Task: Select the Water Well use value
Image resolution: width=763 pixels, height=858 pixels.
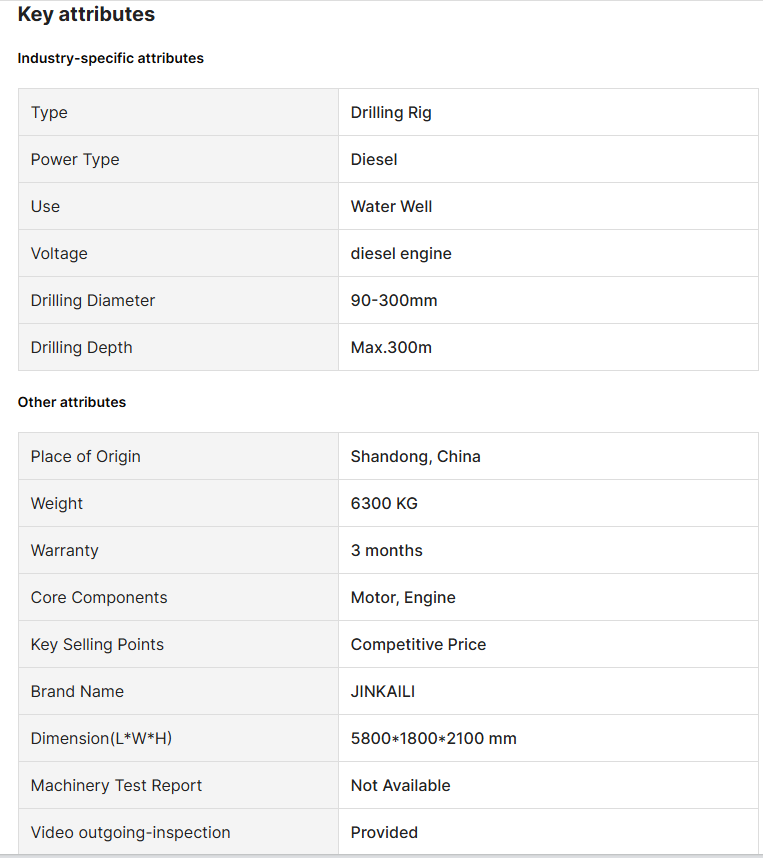Action: point(391,207)
